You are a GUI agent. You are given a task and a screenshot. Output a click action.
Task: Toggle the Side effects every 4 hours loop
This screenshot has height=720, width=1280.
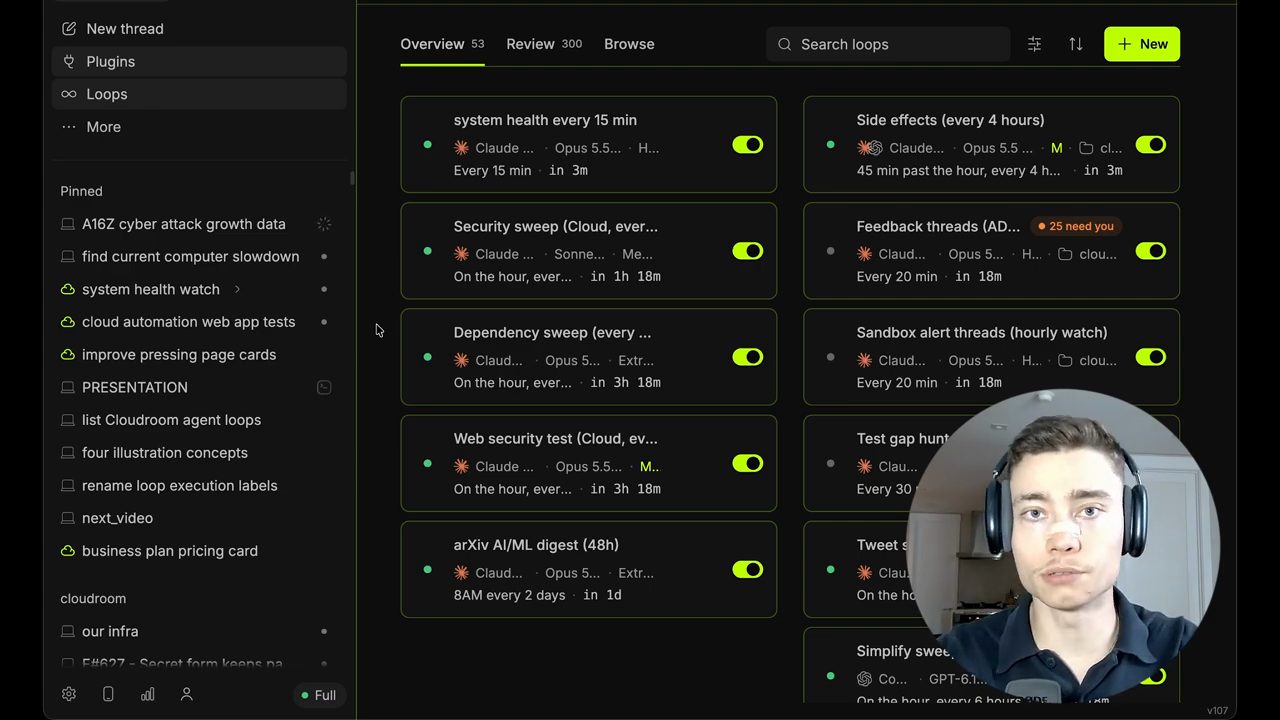(1150, 145)
